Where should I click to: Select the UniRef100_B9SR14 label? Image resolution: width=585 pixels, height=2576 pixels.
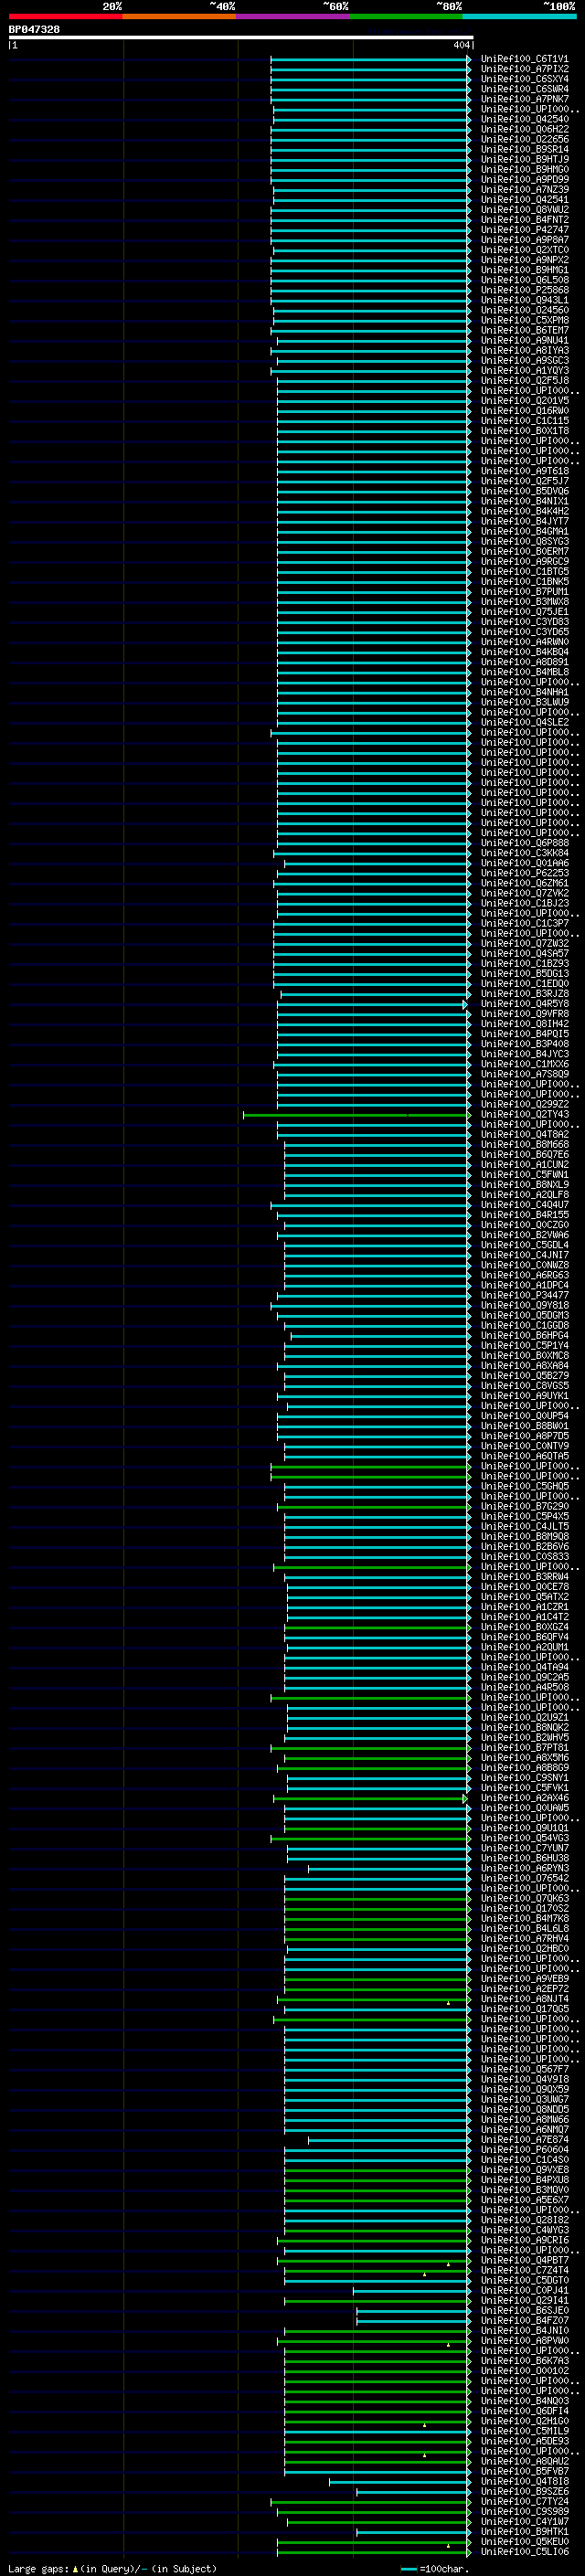525,149
